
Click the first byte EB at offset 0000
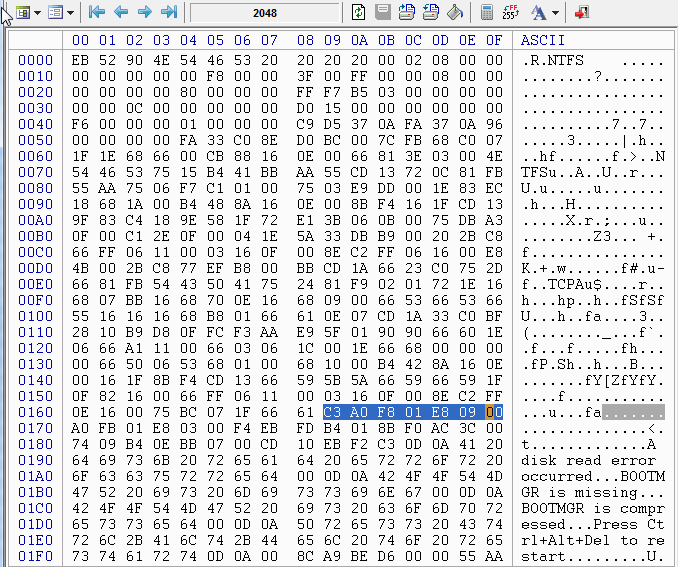point(80,60)
